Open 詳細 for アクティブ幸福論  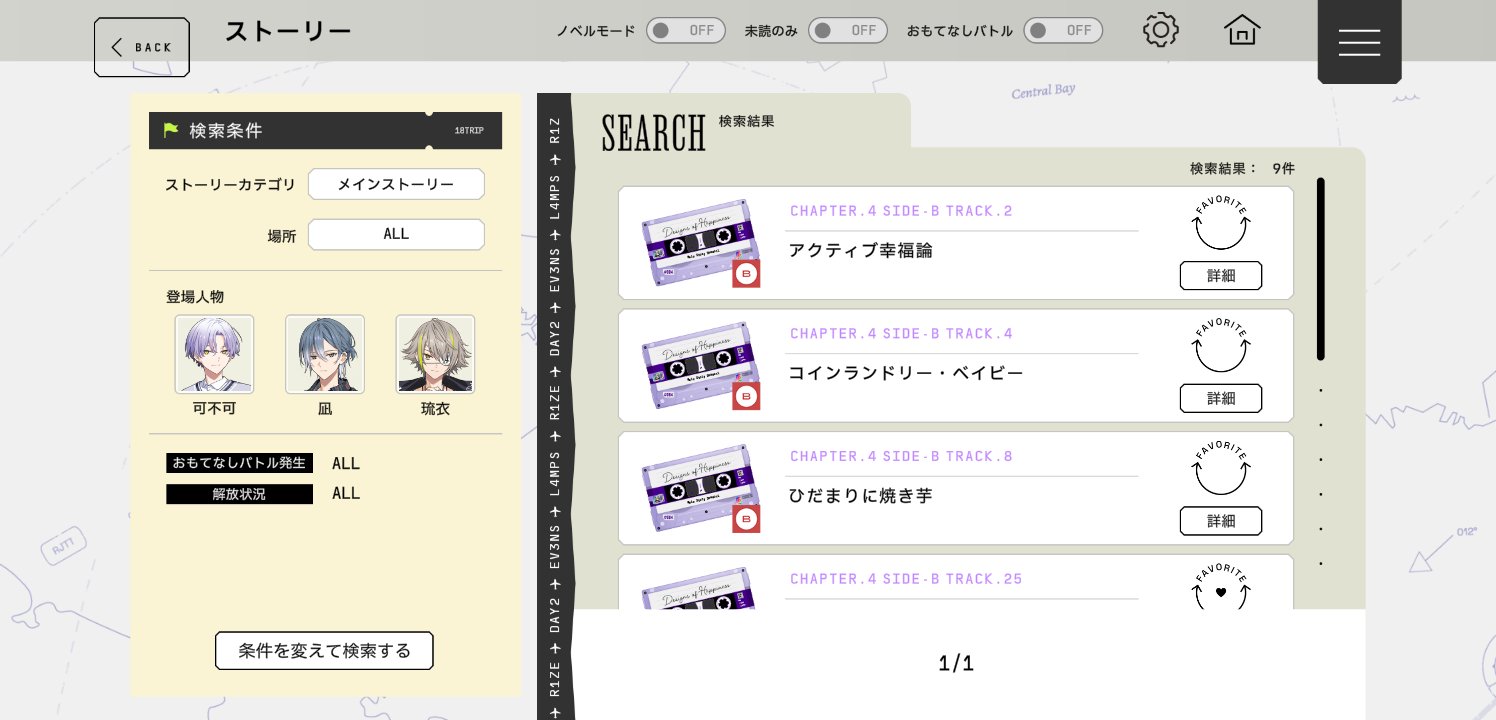(1221, 276)
